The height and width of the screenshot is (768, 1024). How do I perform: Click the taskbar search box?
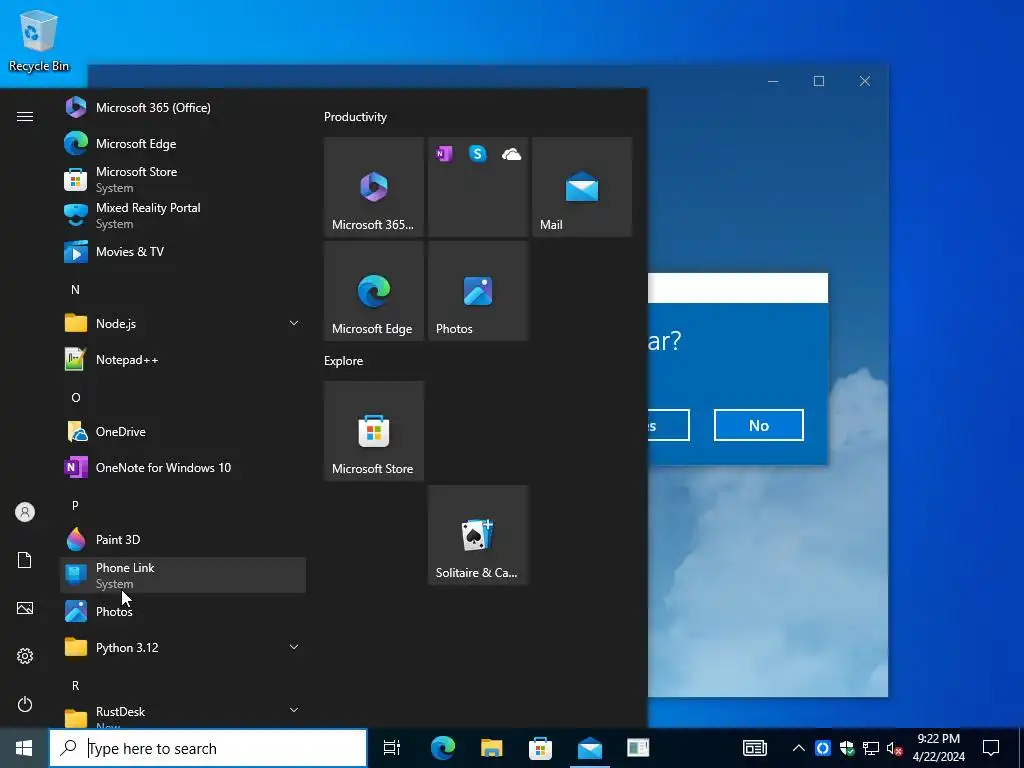coord(208,748)
